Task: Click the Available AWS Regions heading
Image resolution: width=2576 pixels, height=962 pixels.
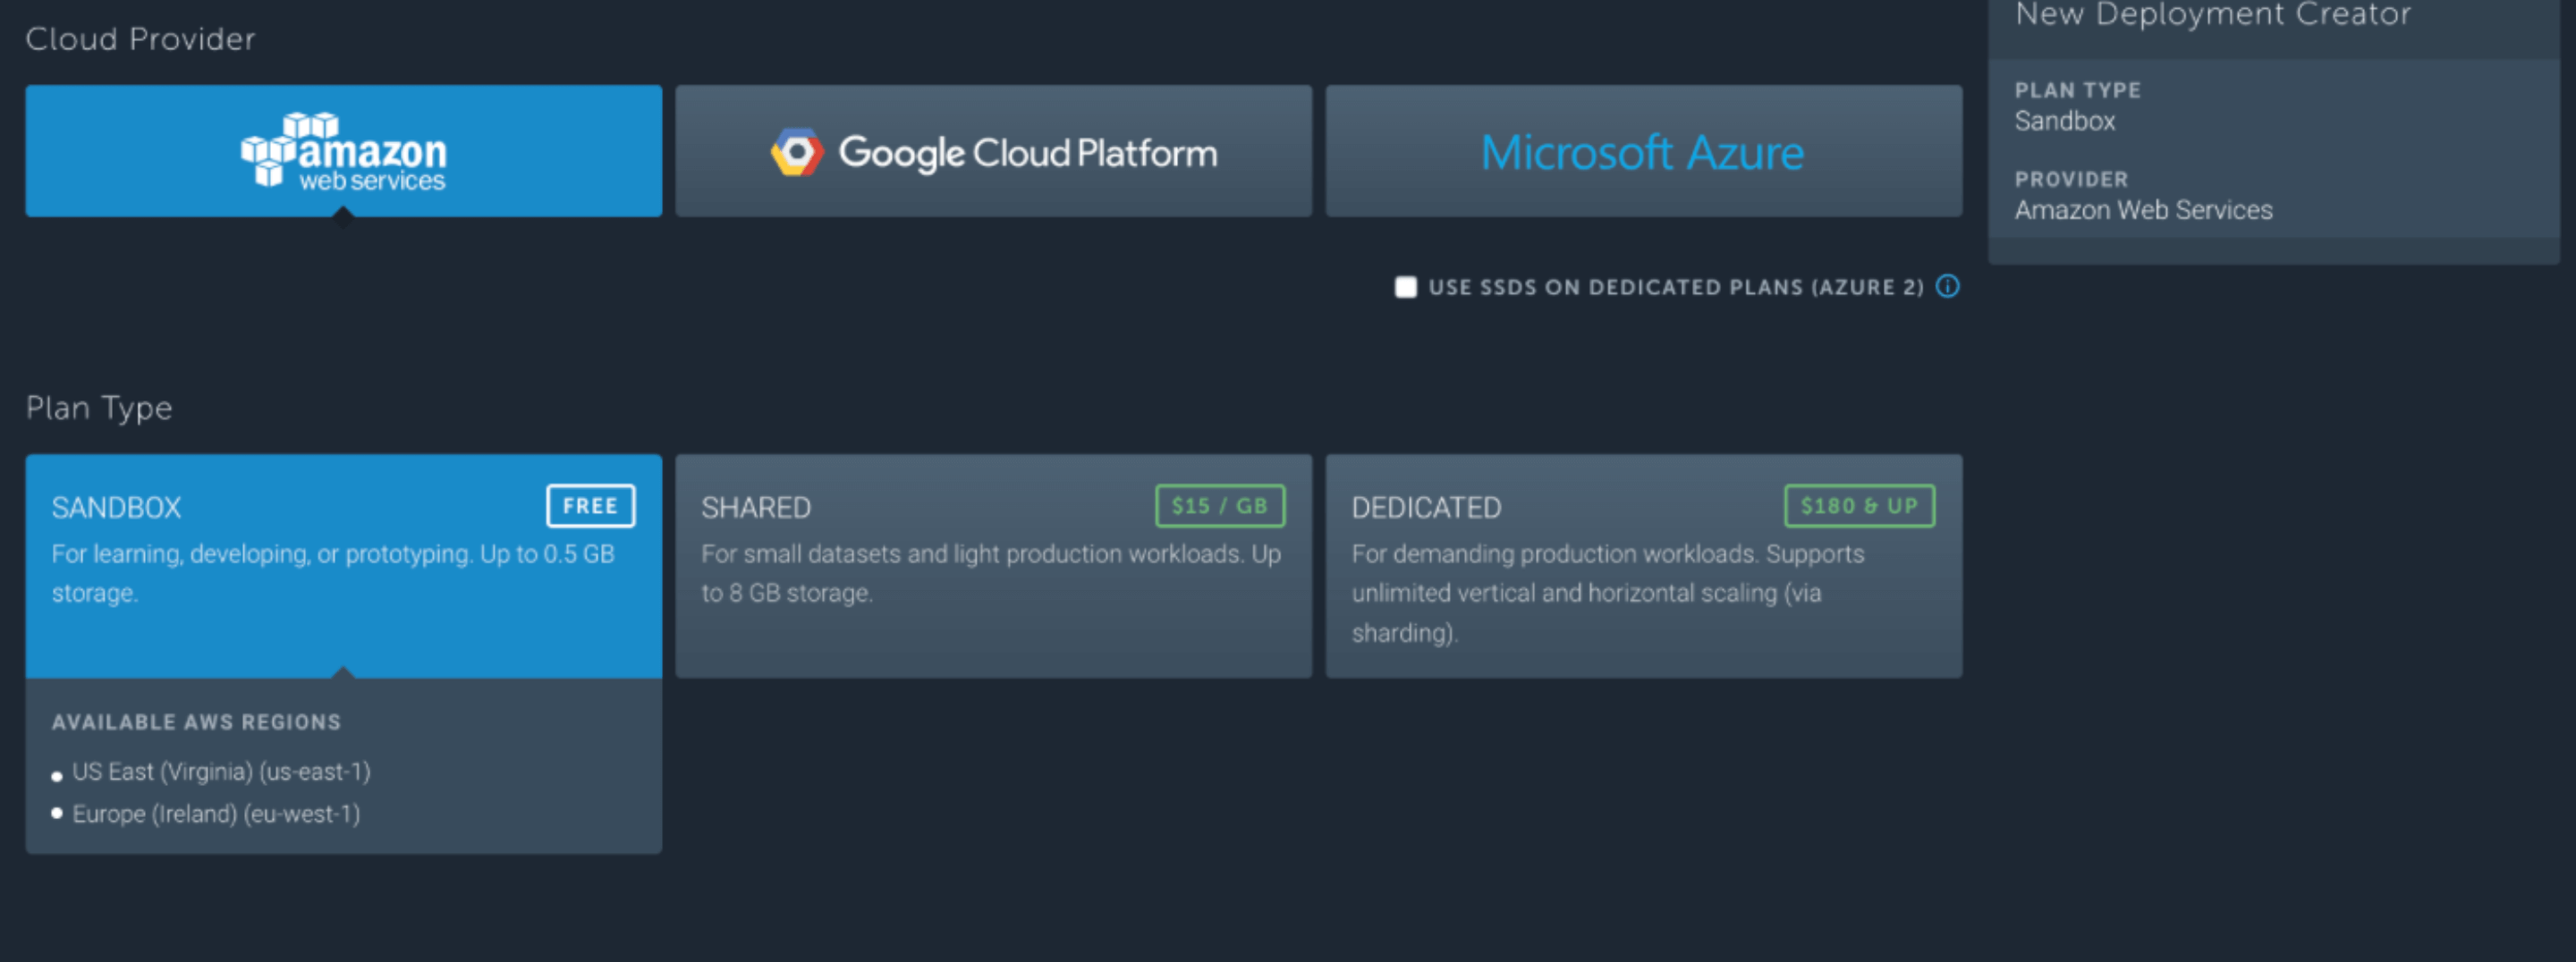Action: point(196,722)
